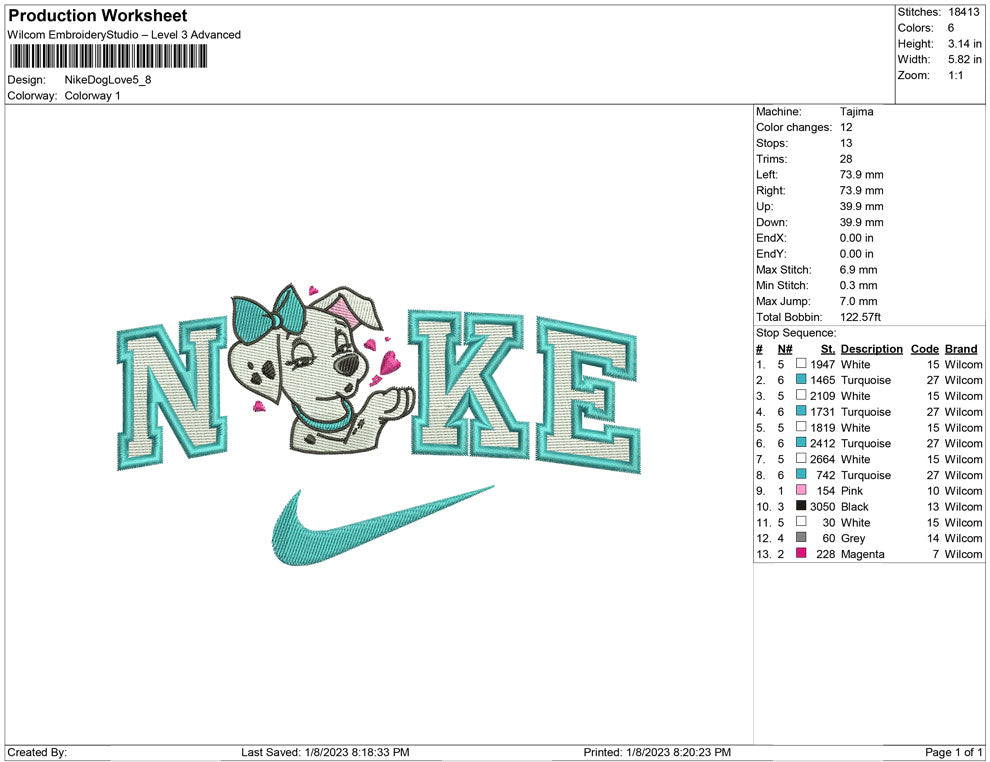Screen dimensions: 990x762
Task: Click the grey swatch in stop 12
Action: [x=801, y=537]
